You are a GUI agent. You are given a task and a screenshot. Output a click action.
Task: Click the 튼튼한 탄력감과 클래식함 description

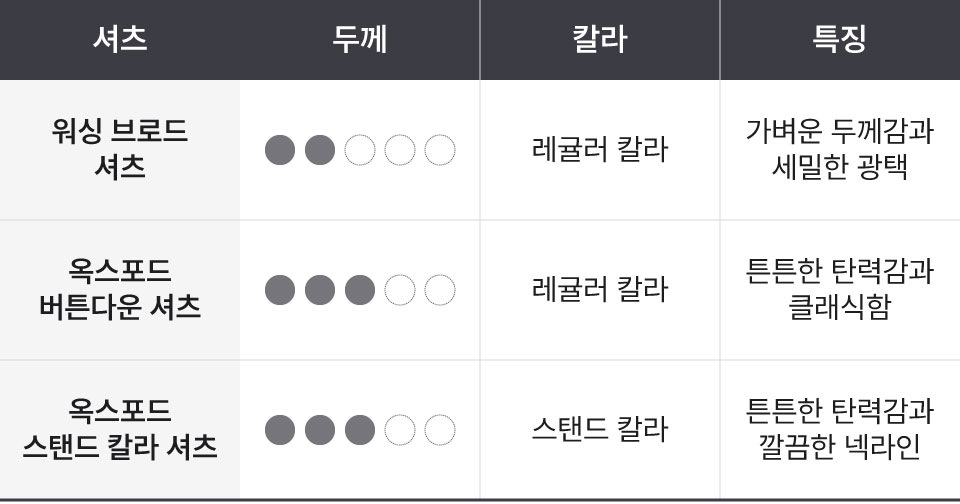tap(839, 289)
